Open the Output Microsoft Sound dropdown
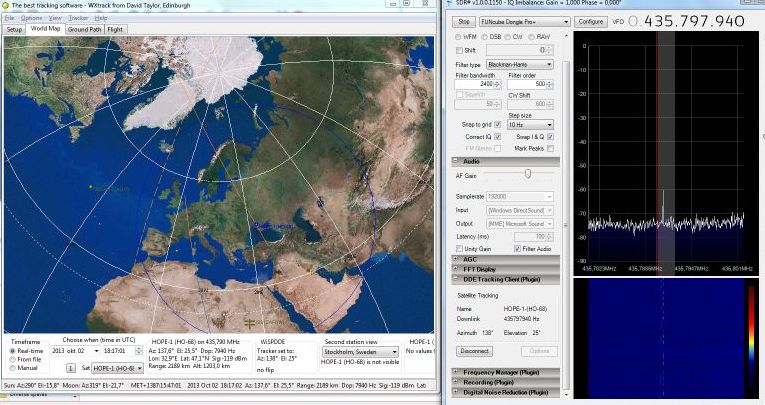The height and width of the screenshot is (405, 765). pos(520,223)
